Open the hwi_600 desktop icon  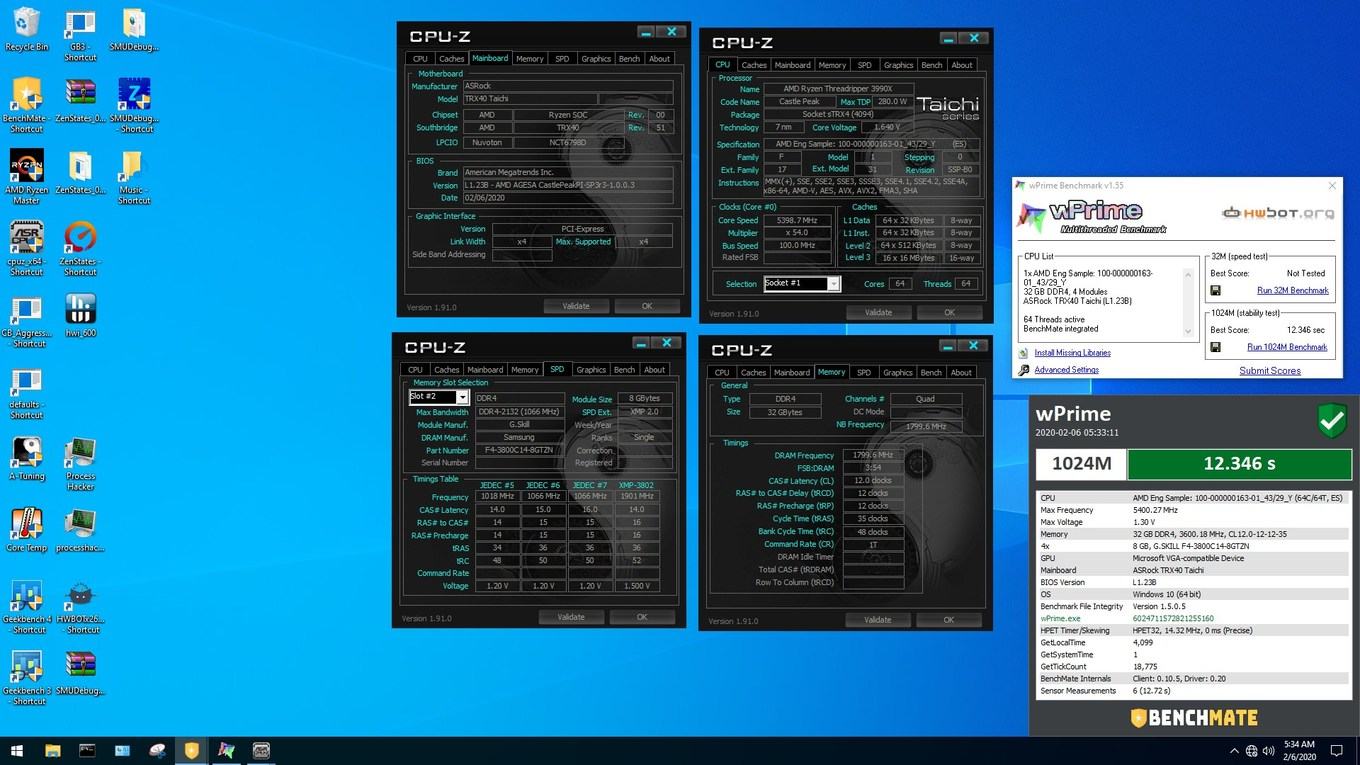coord(80,315)
